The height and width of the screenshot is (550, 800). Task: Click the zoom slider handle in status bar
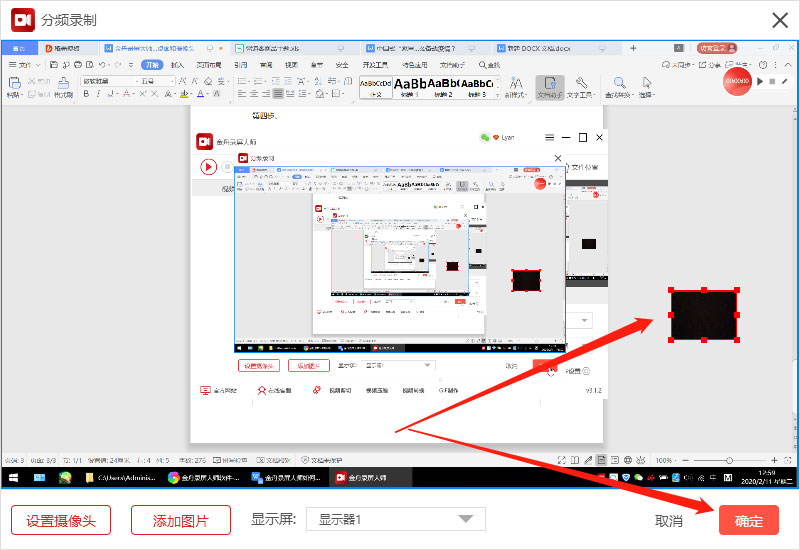click(729, 460)
